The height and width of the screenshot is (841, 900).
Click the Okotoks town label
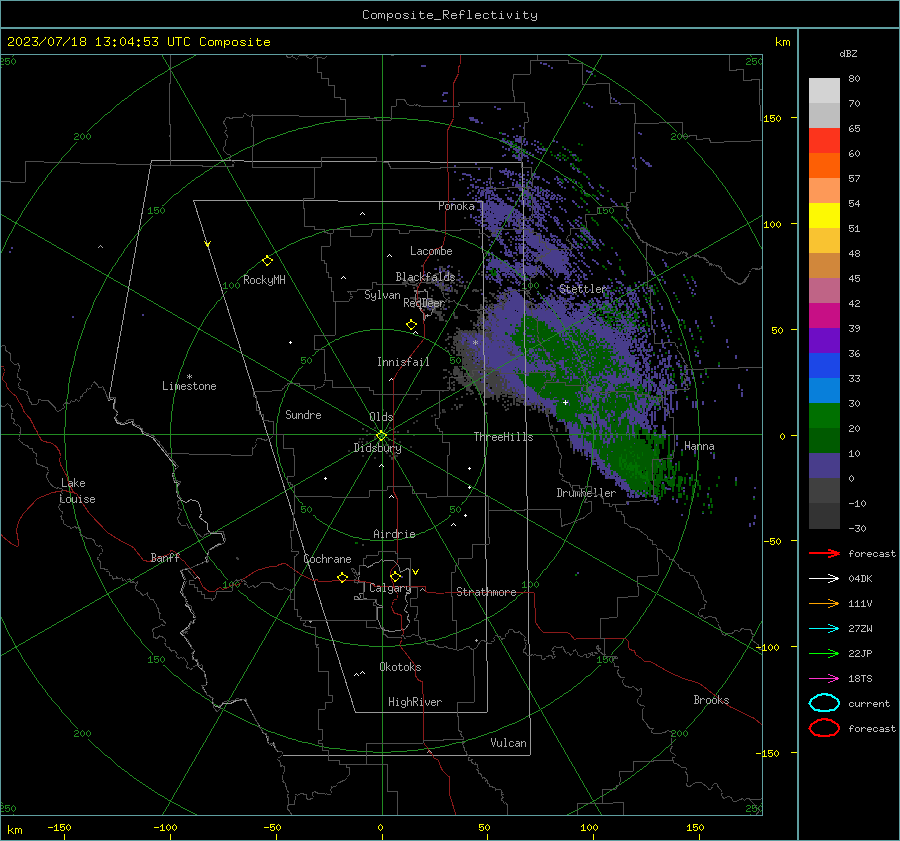[x=400, y=667]
